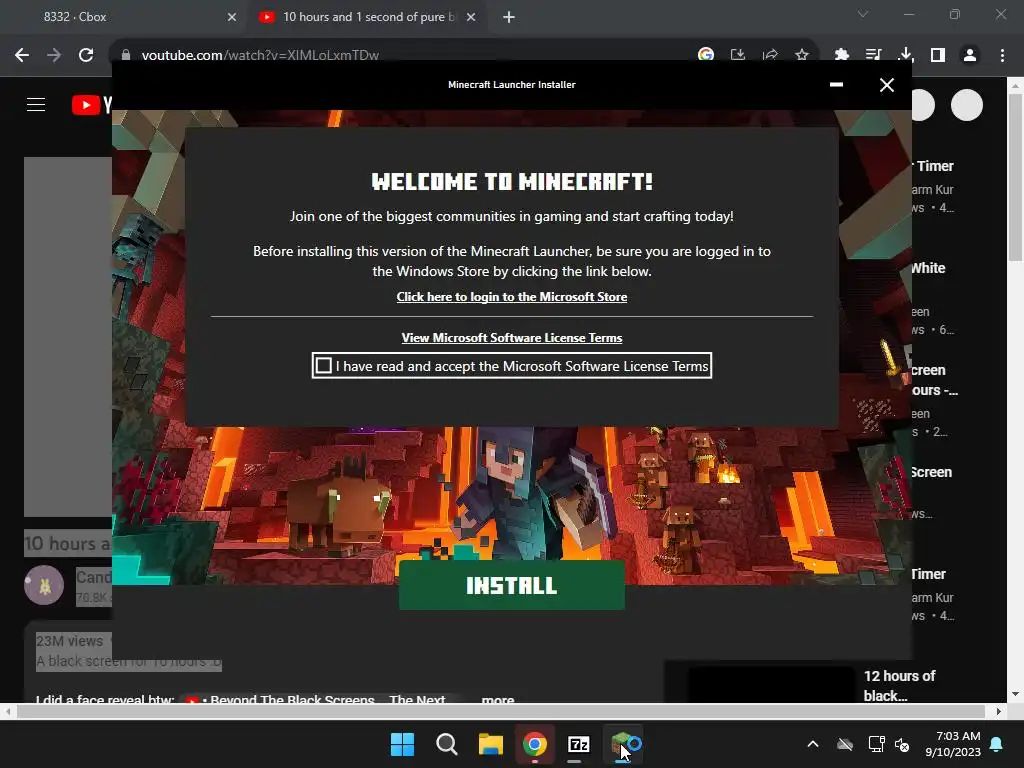Minimize the Minecraft Launcher Installer window
This screenshot has width=1024, height=768.
(x=836, y=85)
